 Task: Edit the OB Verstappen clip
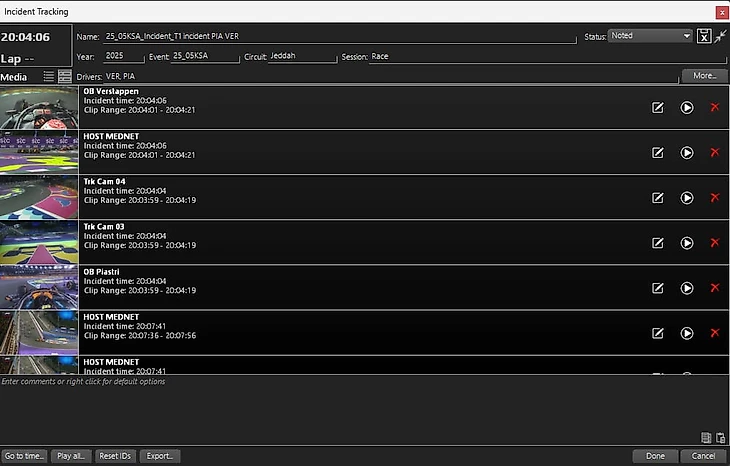click(657, 108)
